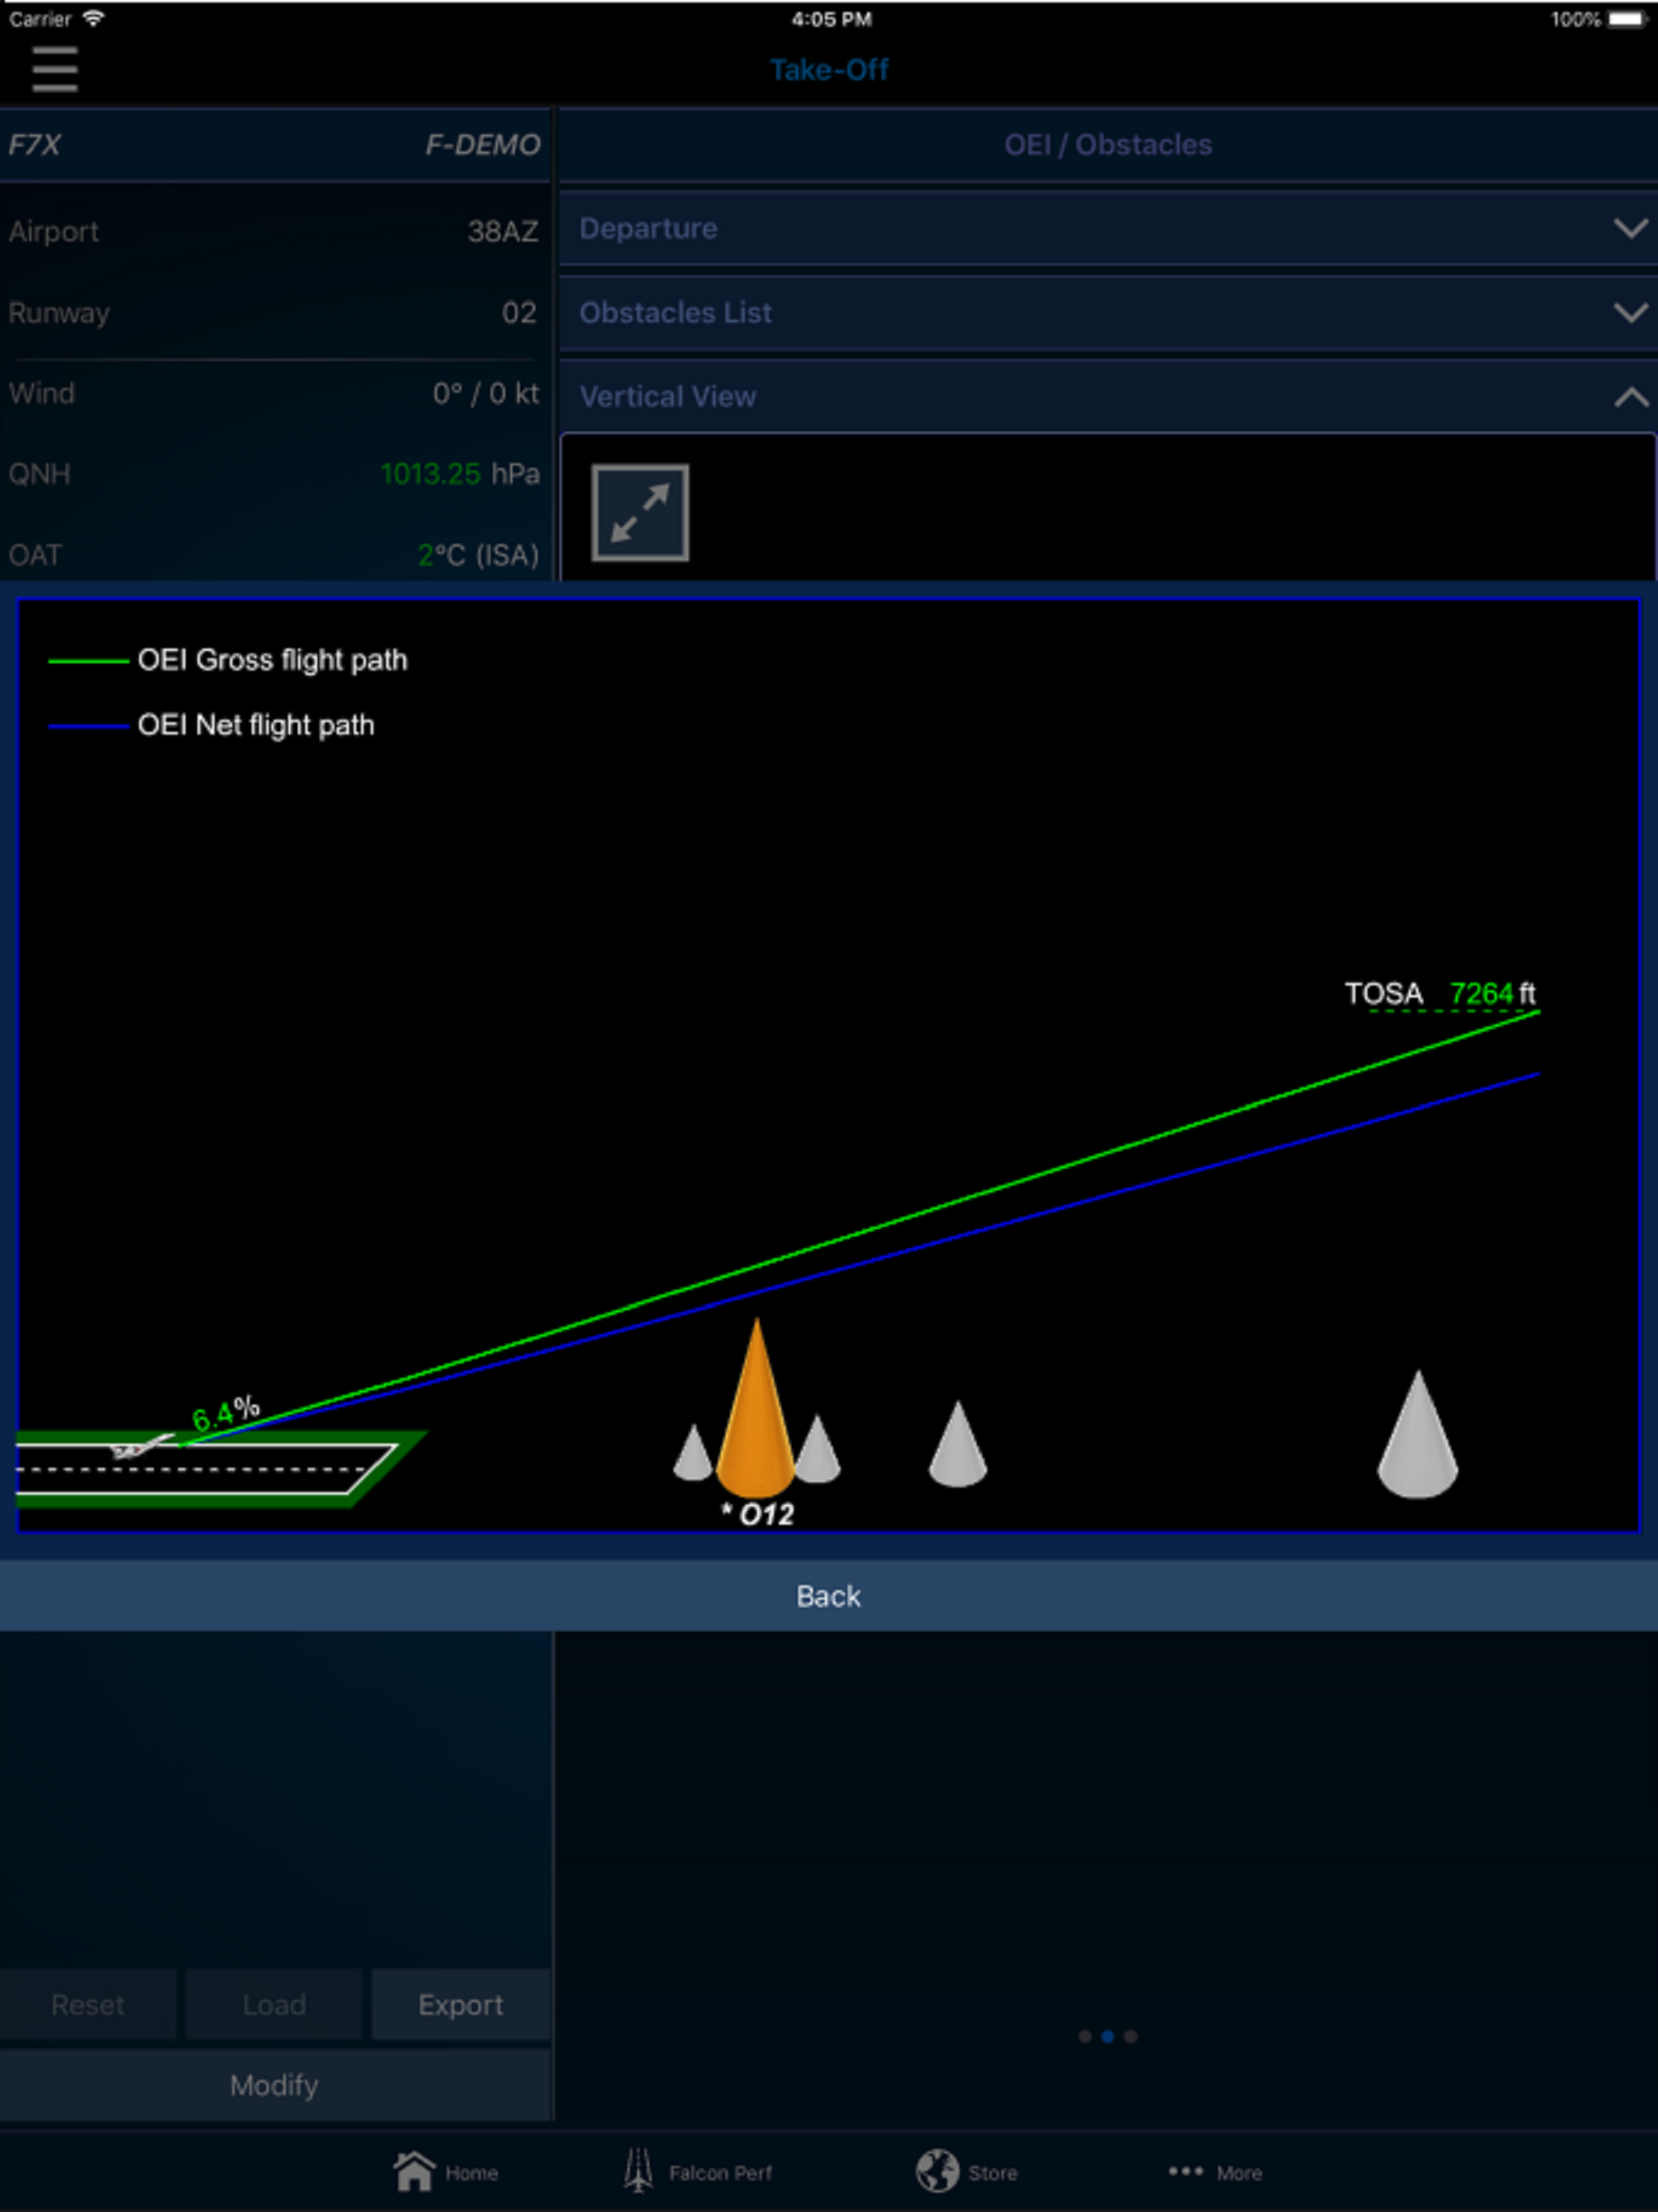Tap the More three-dots icon

click(1185, 2171)
